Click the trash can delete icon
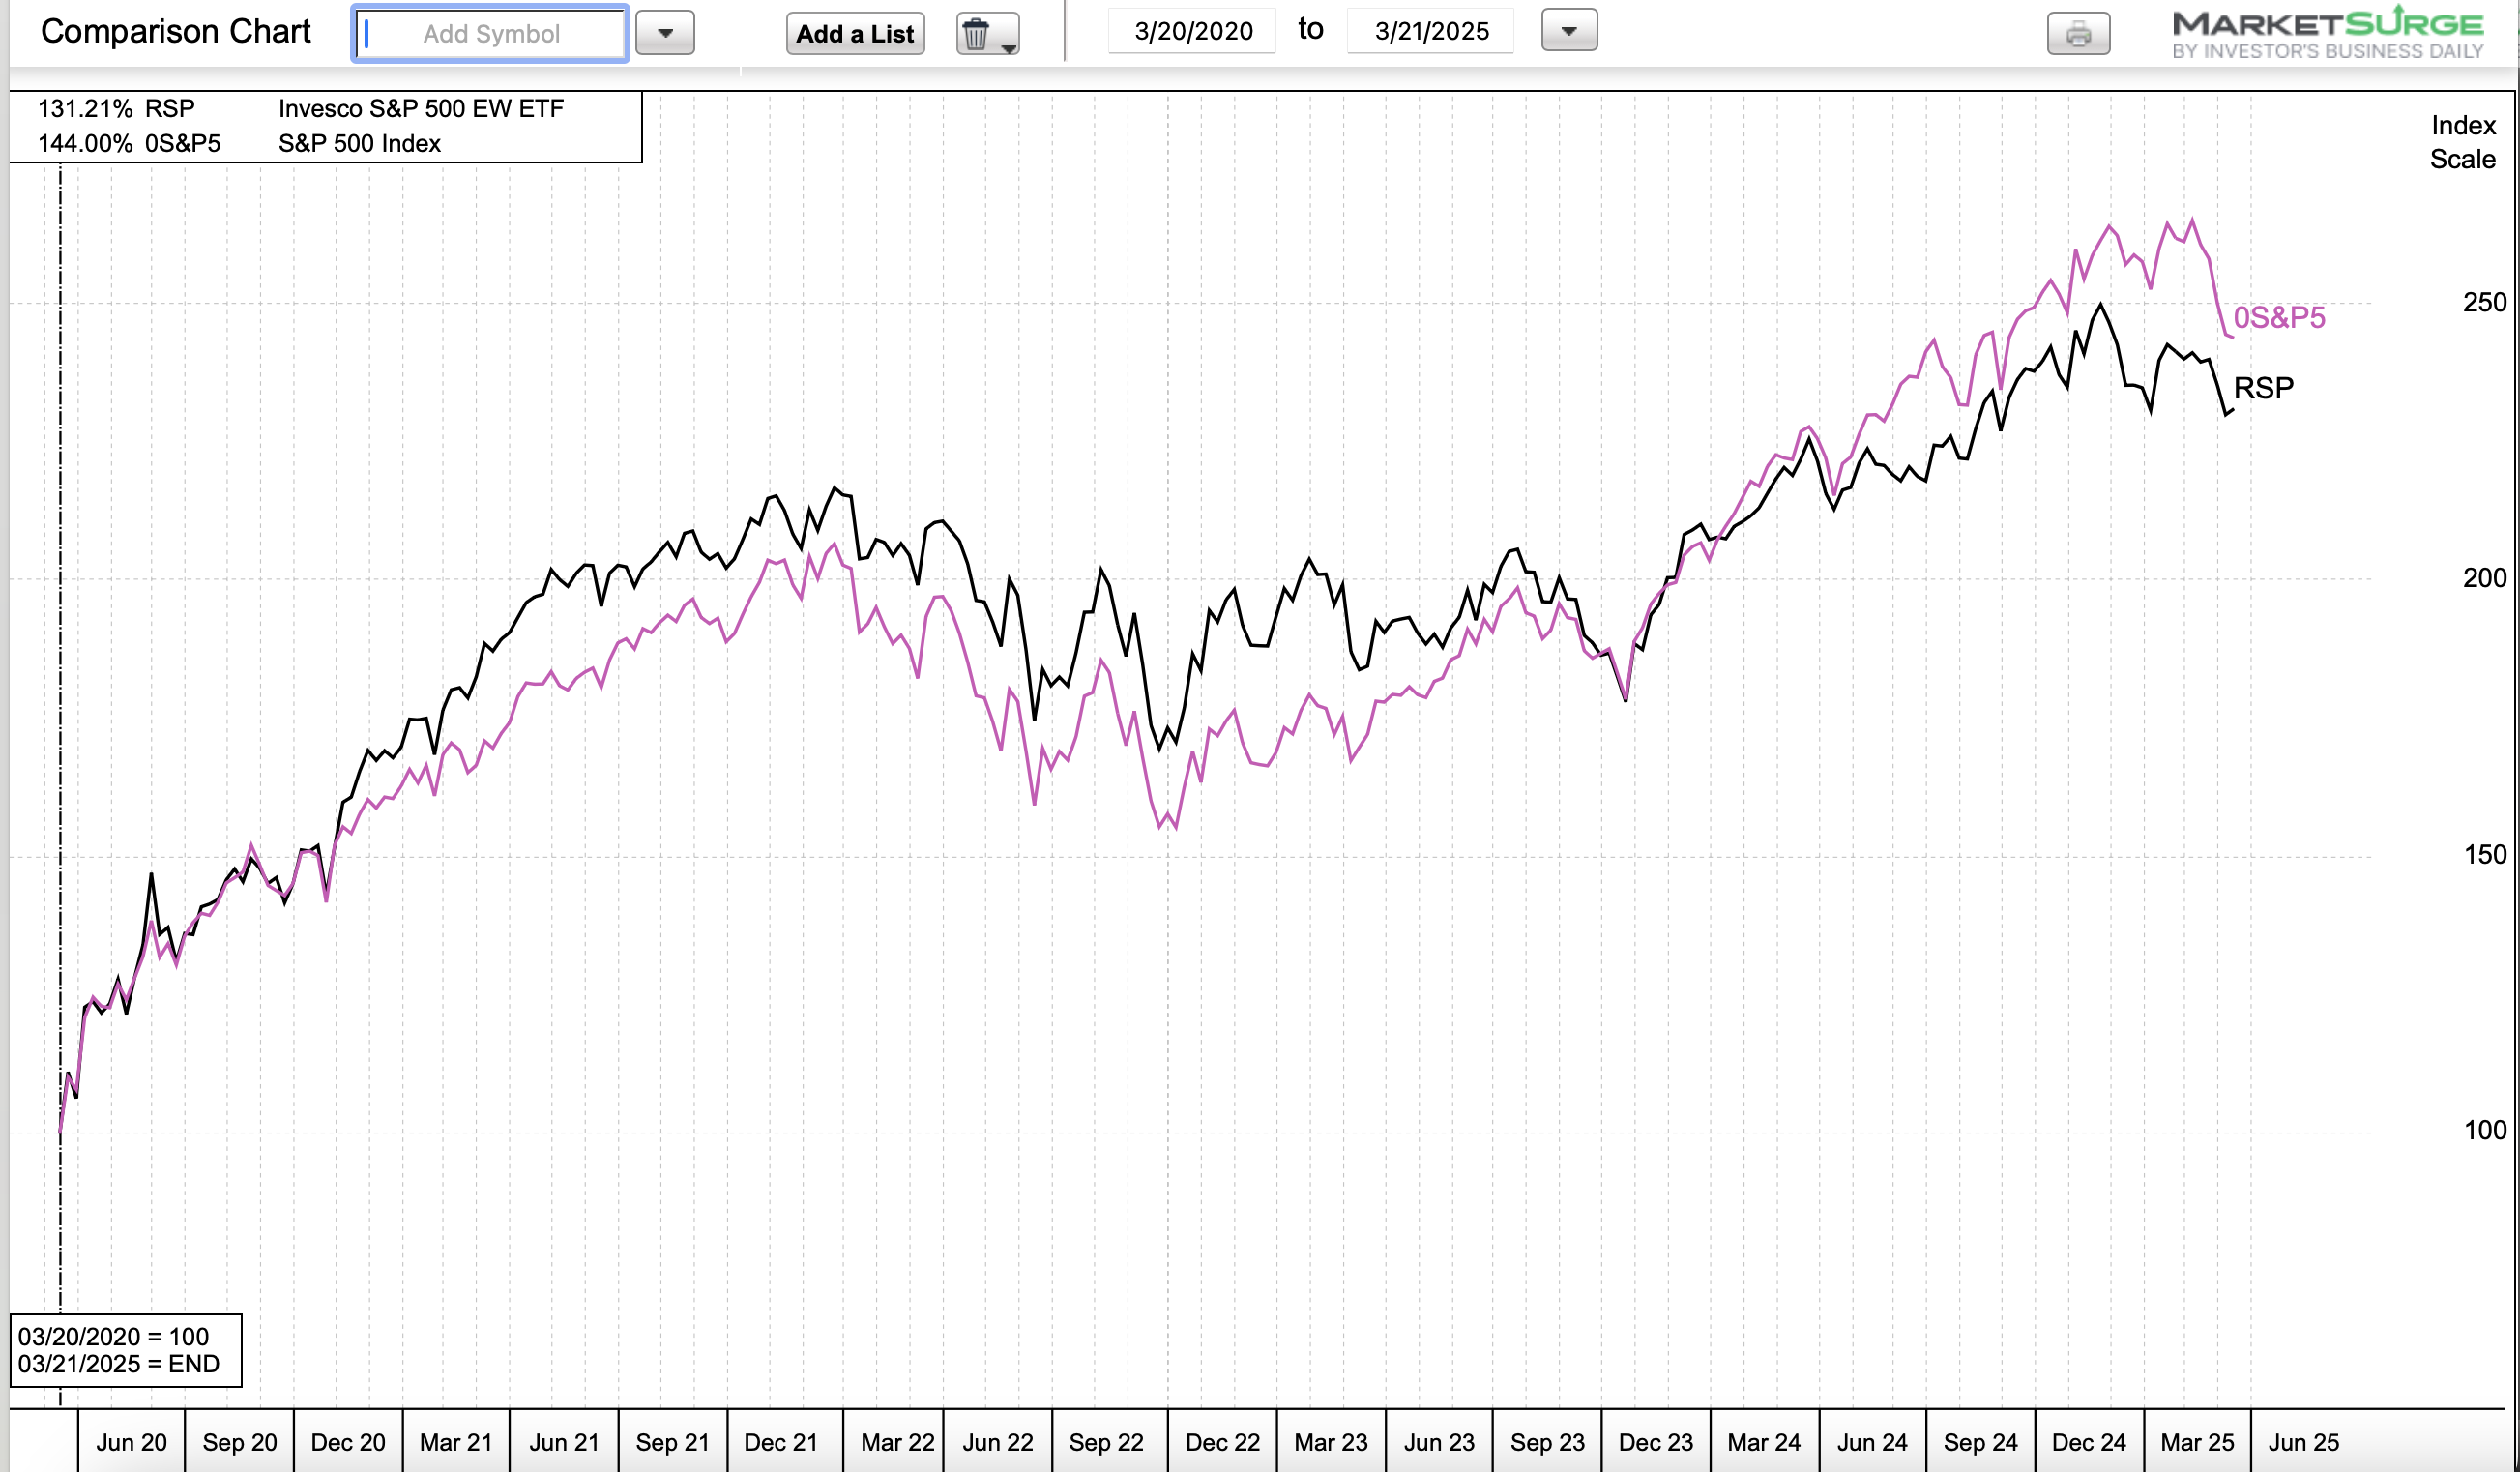 (987, 34)
